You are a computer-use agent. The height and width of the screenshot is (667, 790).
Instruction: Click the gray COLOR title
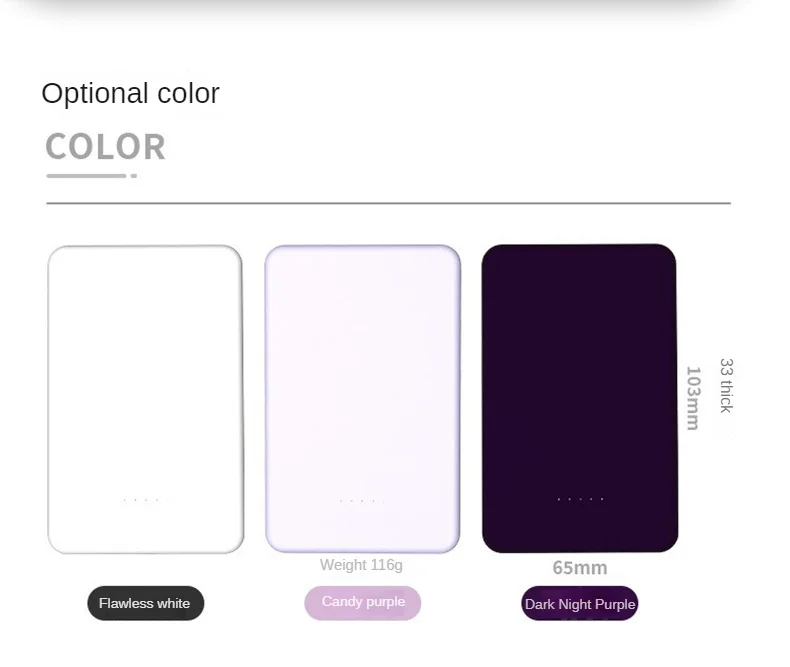[105, 147]
